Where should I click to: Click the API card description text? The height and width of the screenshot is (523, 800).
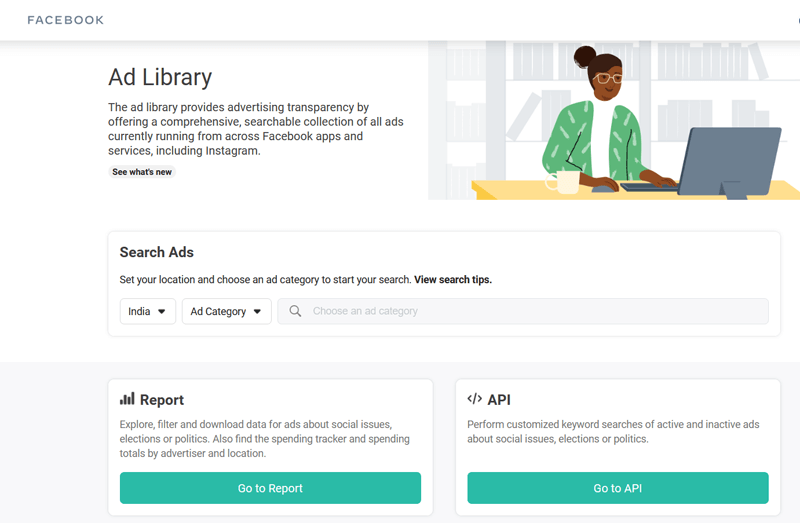tap(613, 432)
